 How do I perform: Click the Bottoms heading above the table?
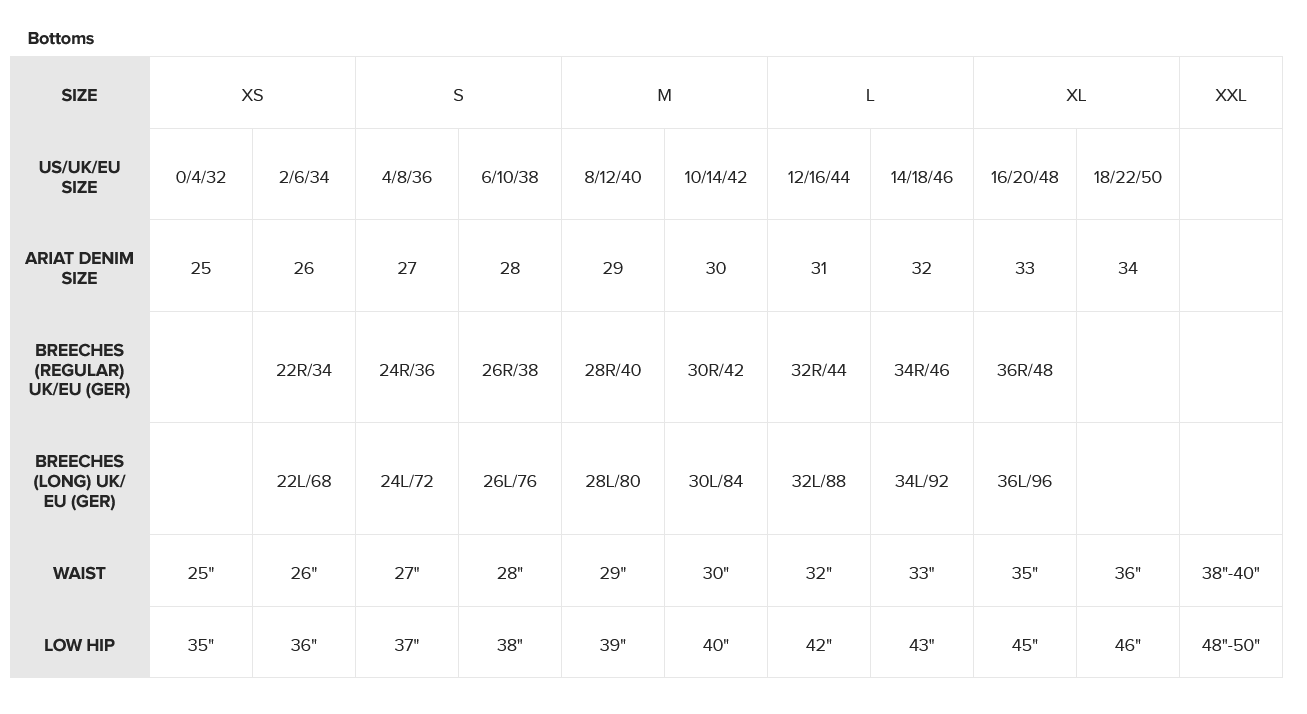[x=61, y=38]
